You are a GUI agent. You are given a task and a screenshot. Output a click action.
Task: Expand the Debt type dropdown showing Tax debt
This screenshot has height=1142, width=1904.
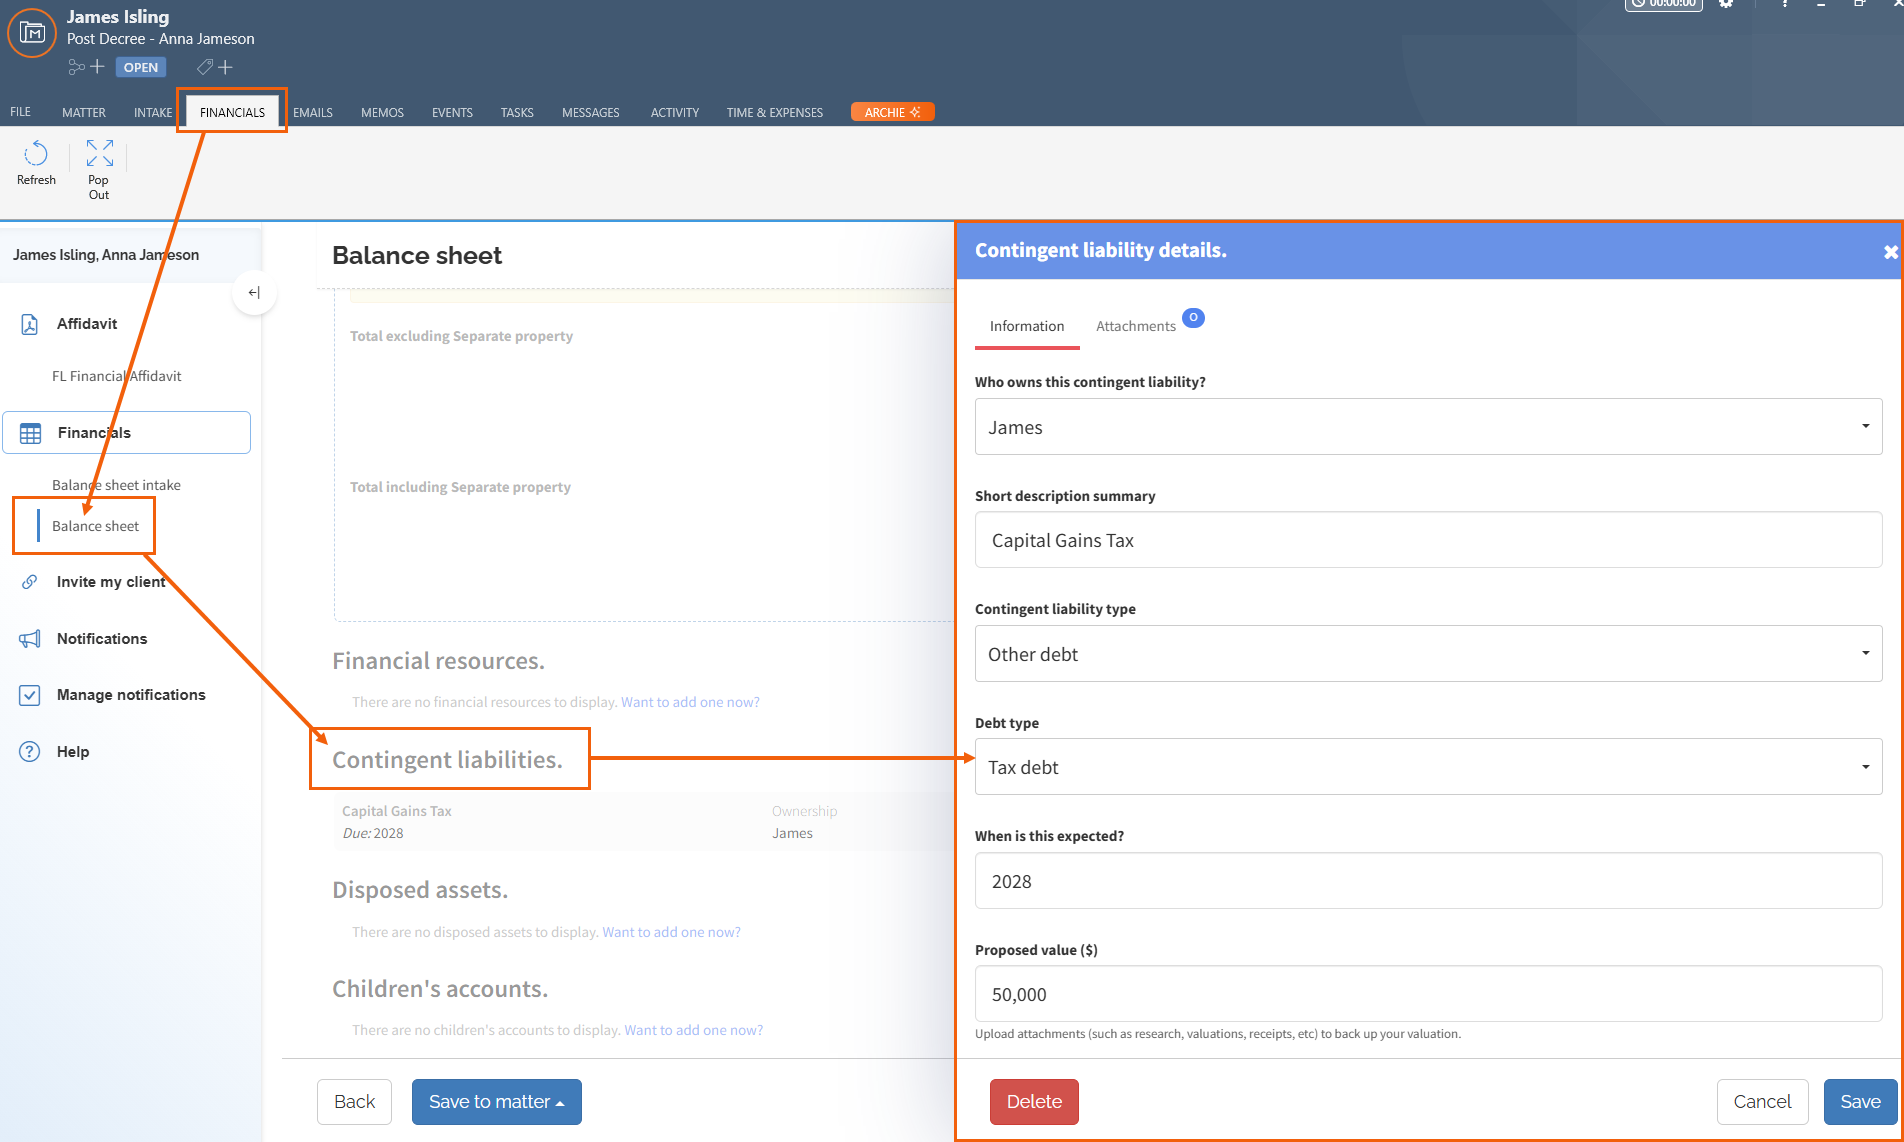point(1428,767)
